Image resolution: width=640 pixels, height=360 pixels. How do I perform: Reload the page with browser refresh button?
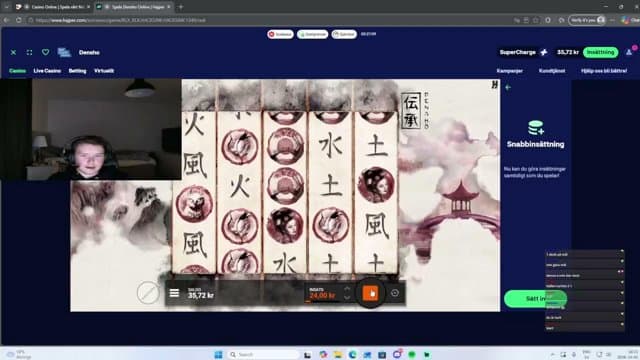19,20
